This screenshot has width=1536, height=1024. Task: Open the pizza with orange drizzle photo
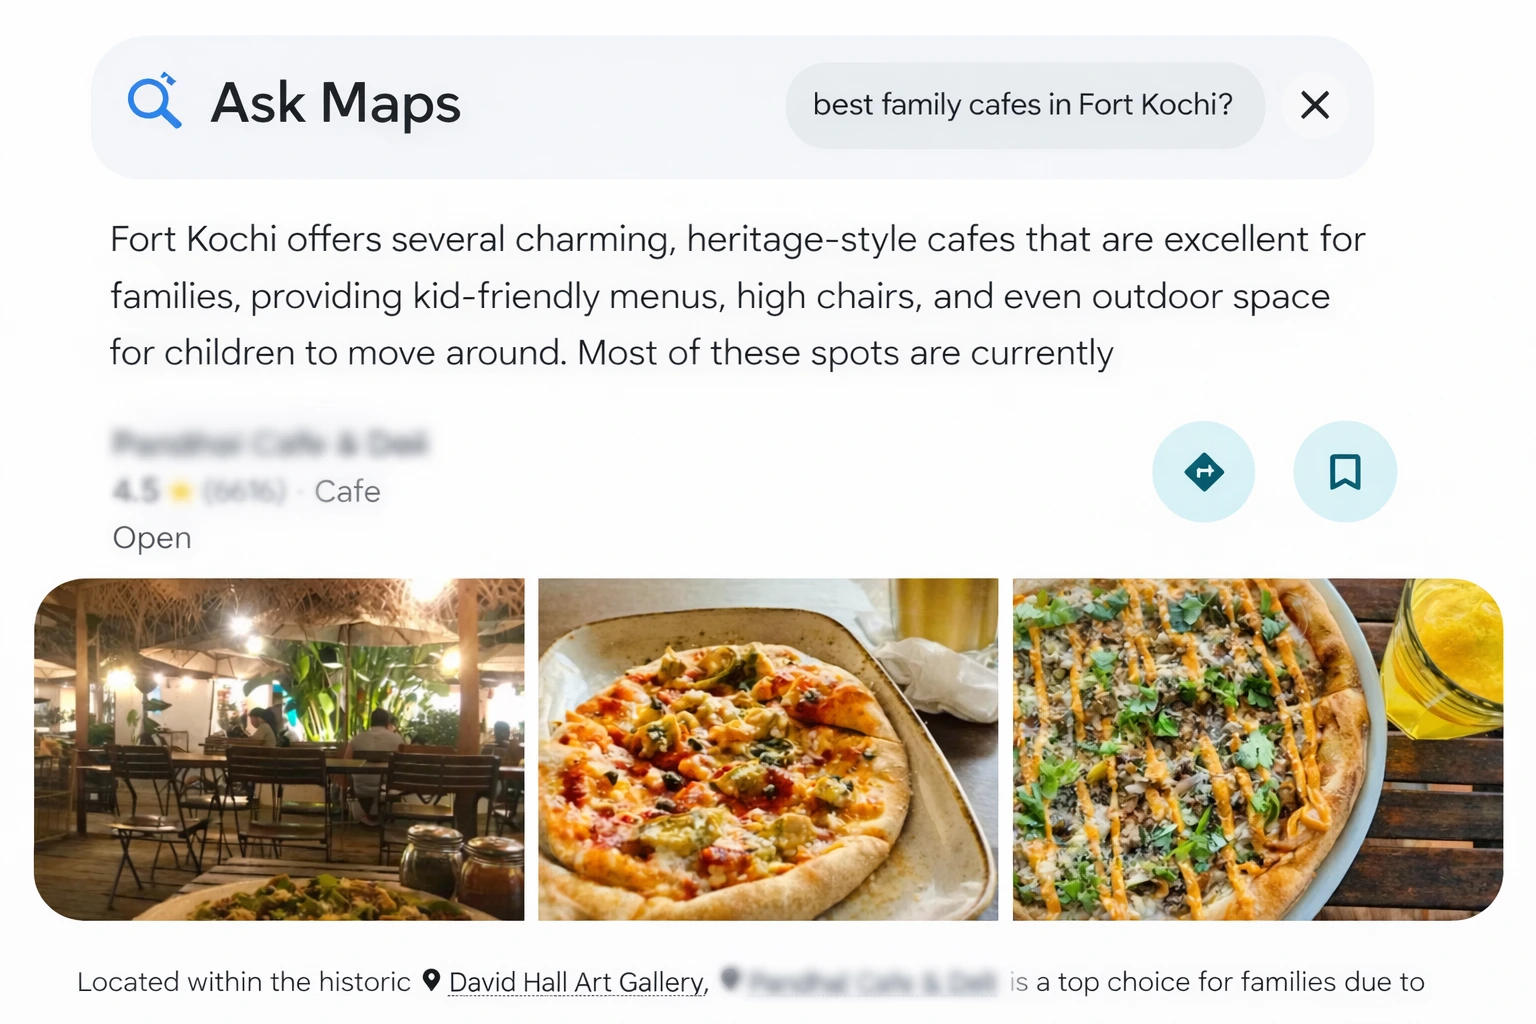(x=1257, y=749)
